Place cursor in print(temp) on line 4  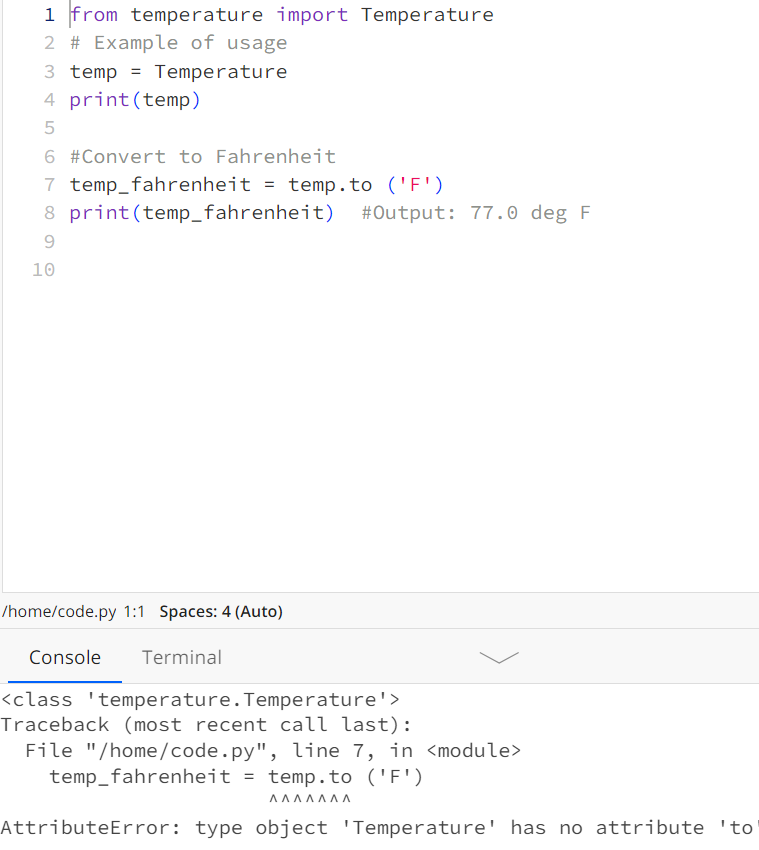tap(135, 100)
